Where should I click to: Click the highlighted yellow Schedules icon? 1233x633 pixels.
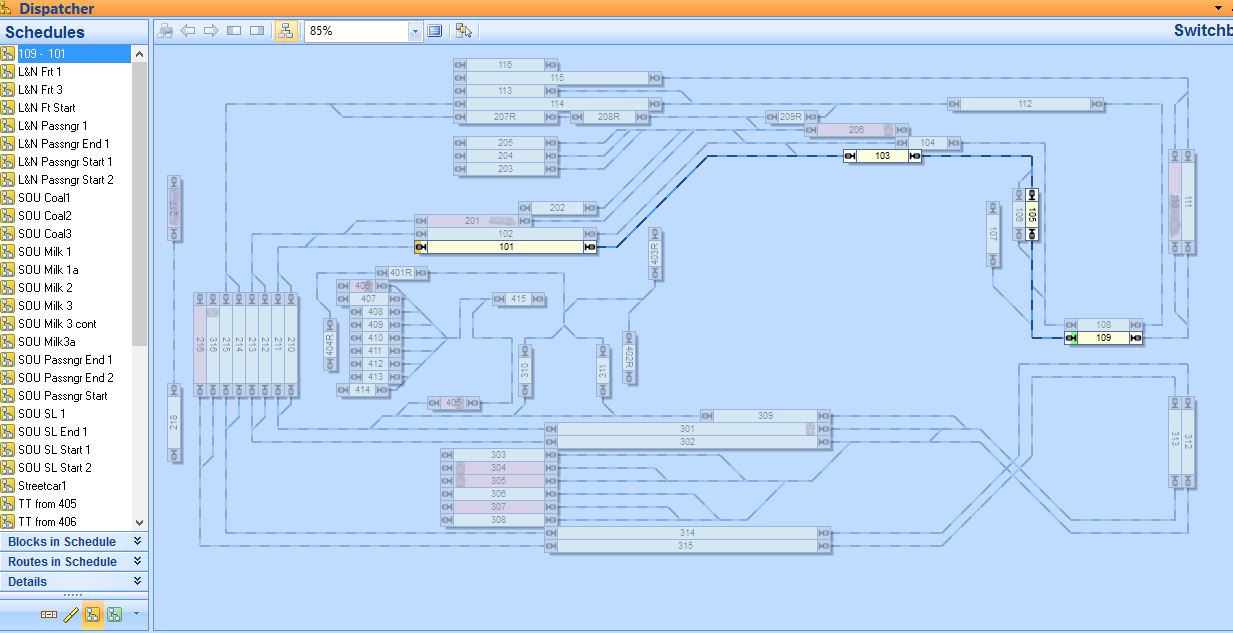pyautogui.click(x=92, y=615)
